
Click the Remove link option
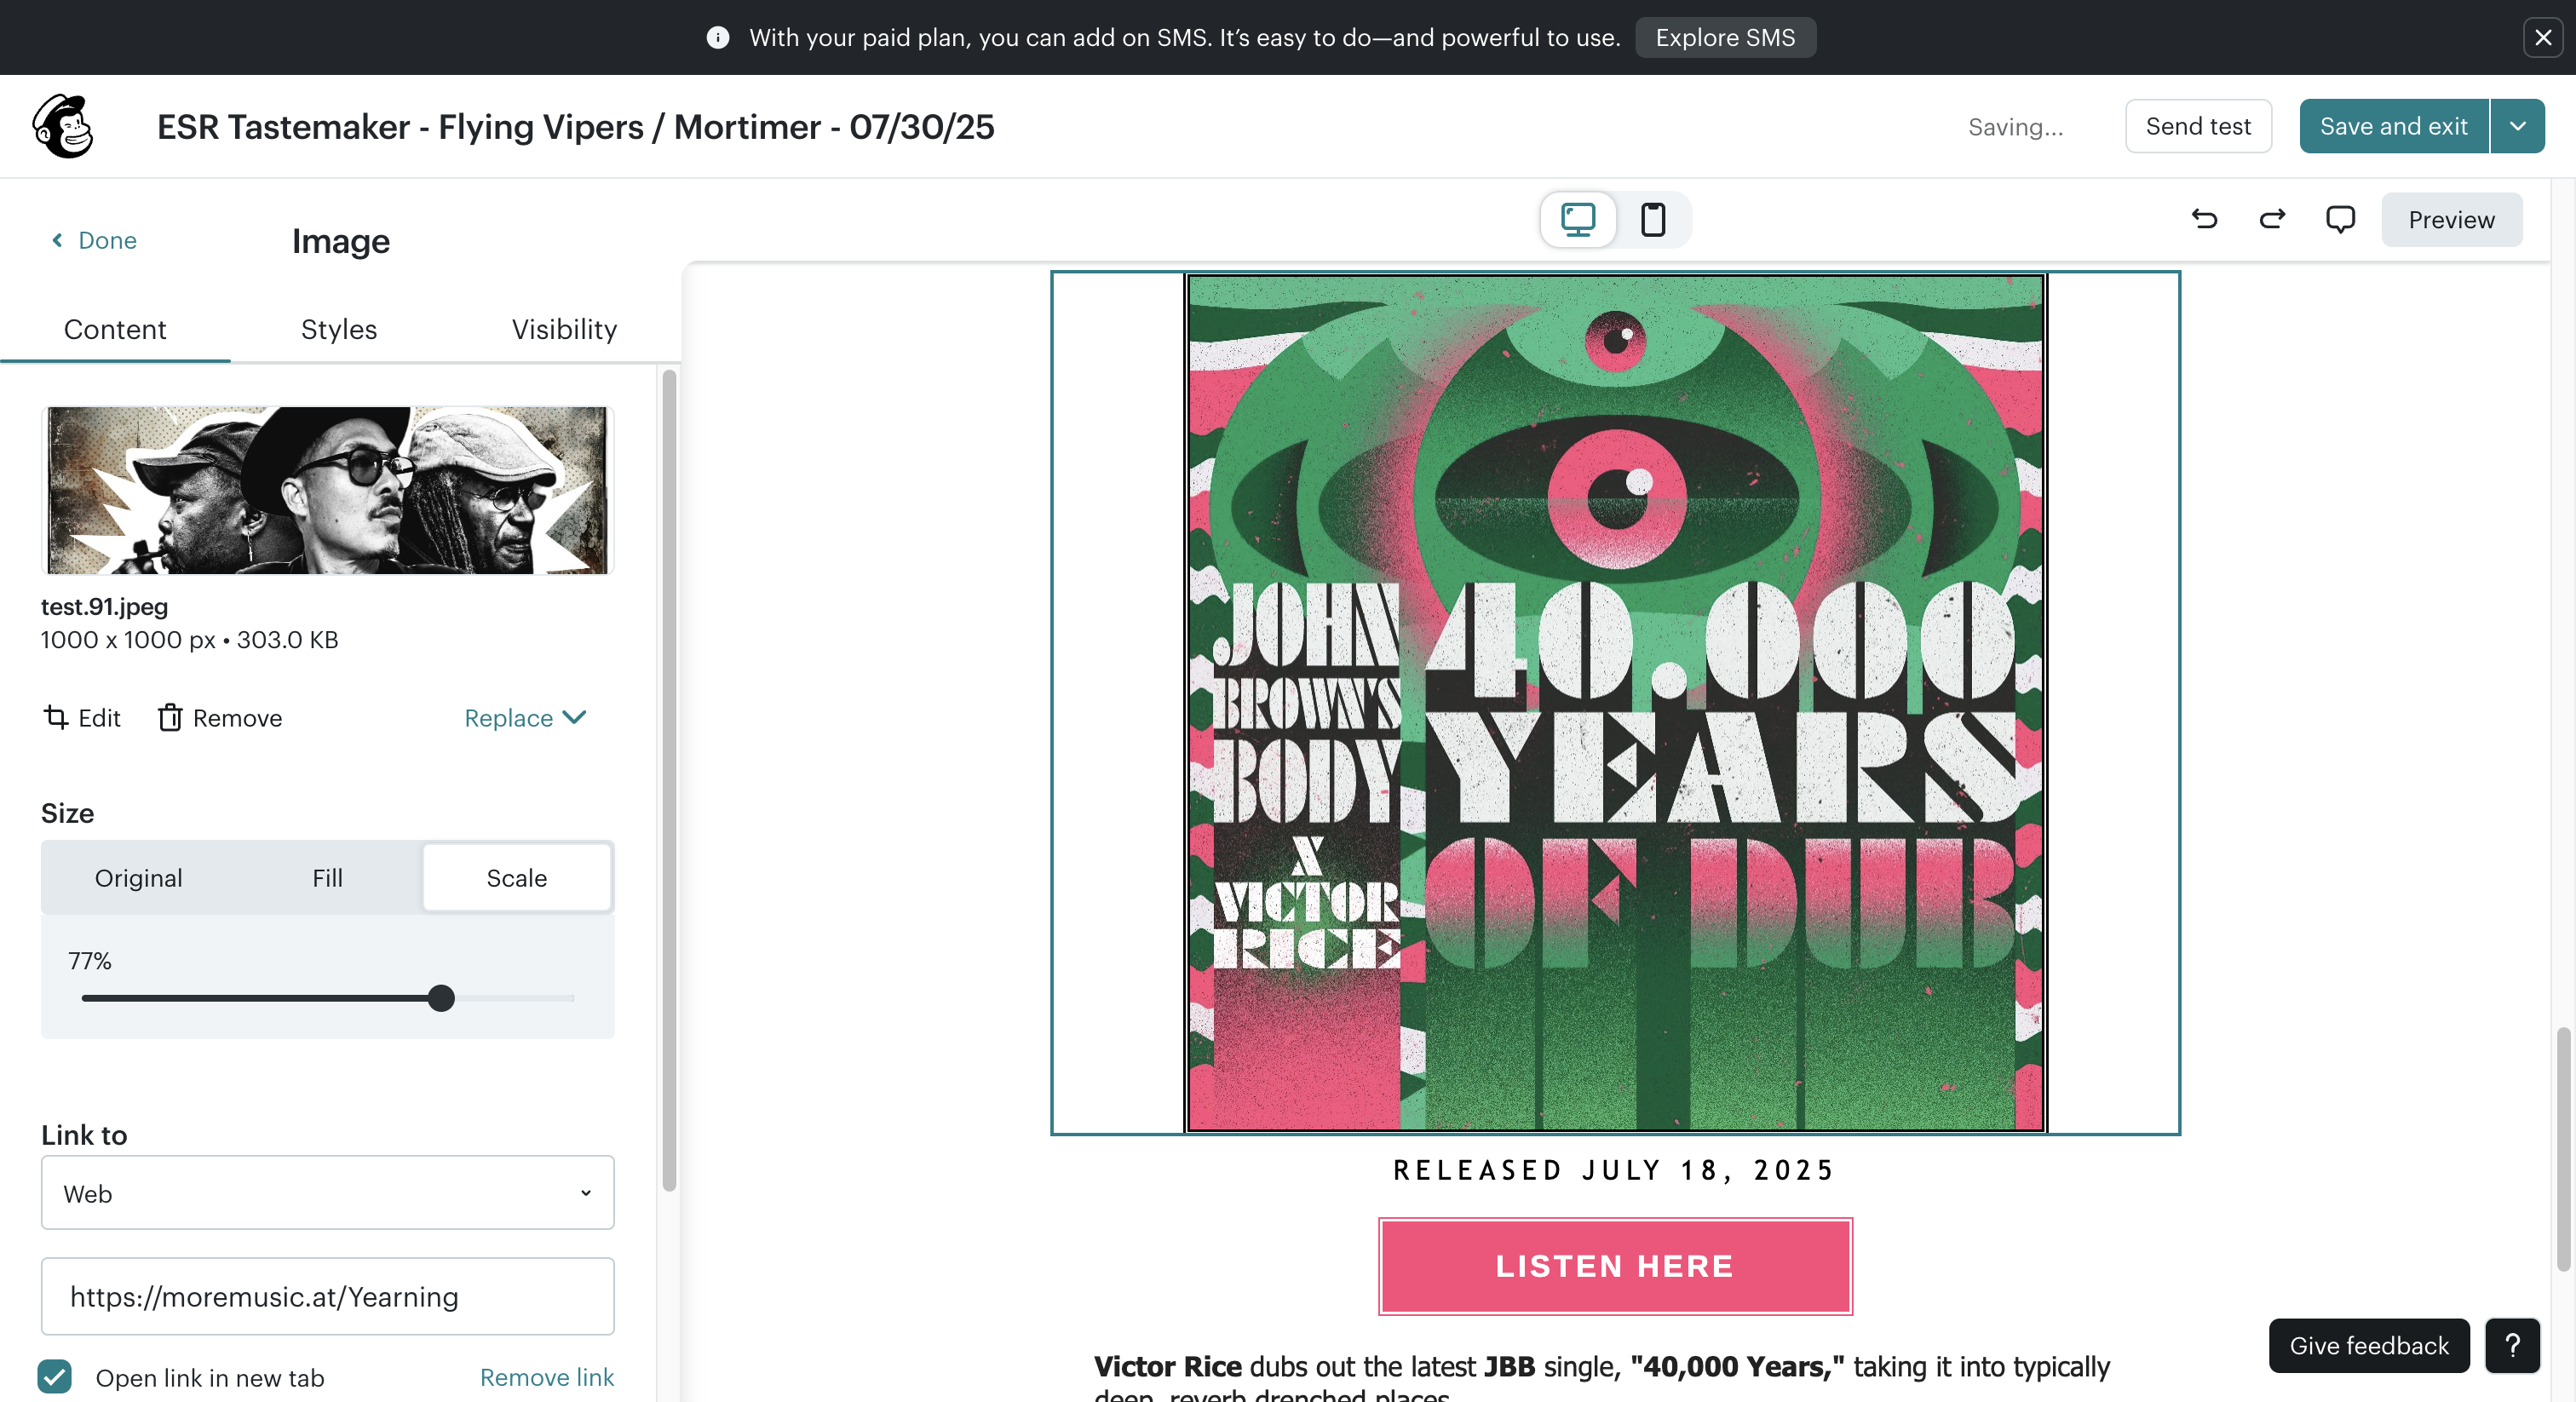click(x=547, y=1377)
